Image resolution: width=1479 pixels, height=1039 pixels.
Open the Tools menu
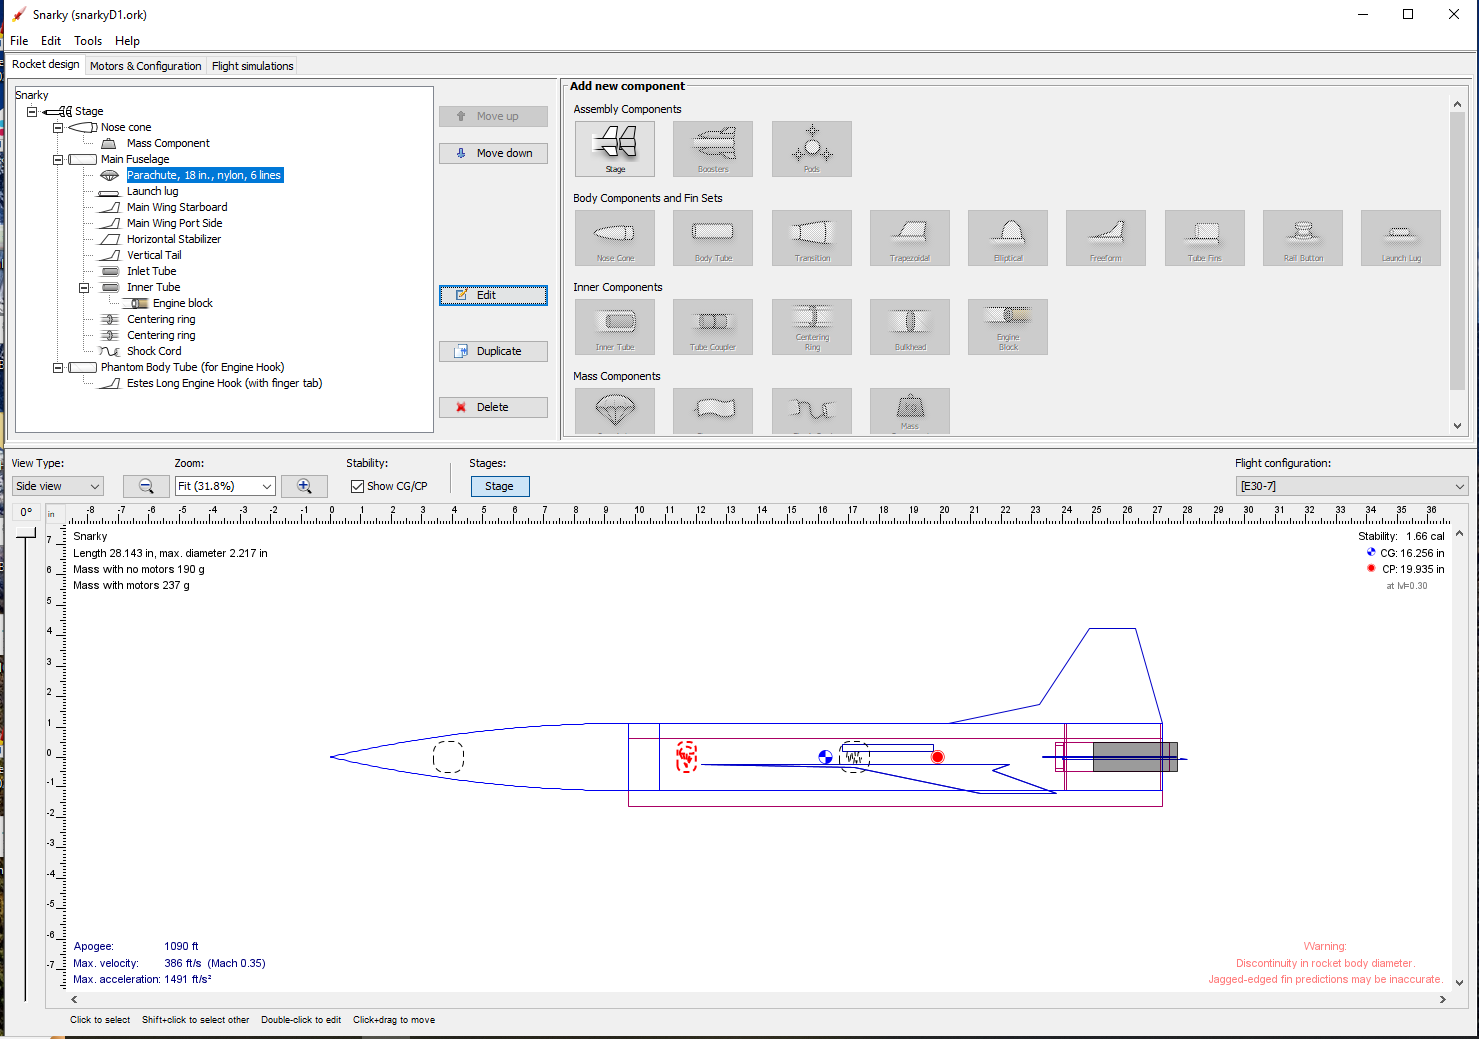[87, 41]
